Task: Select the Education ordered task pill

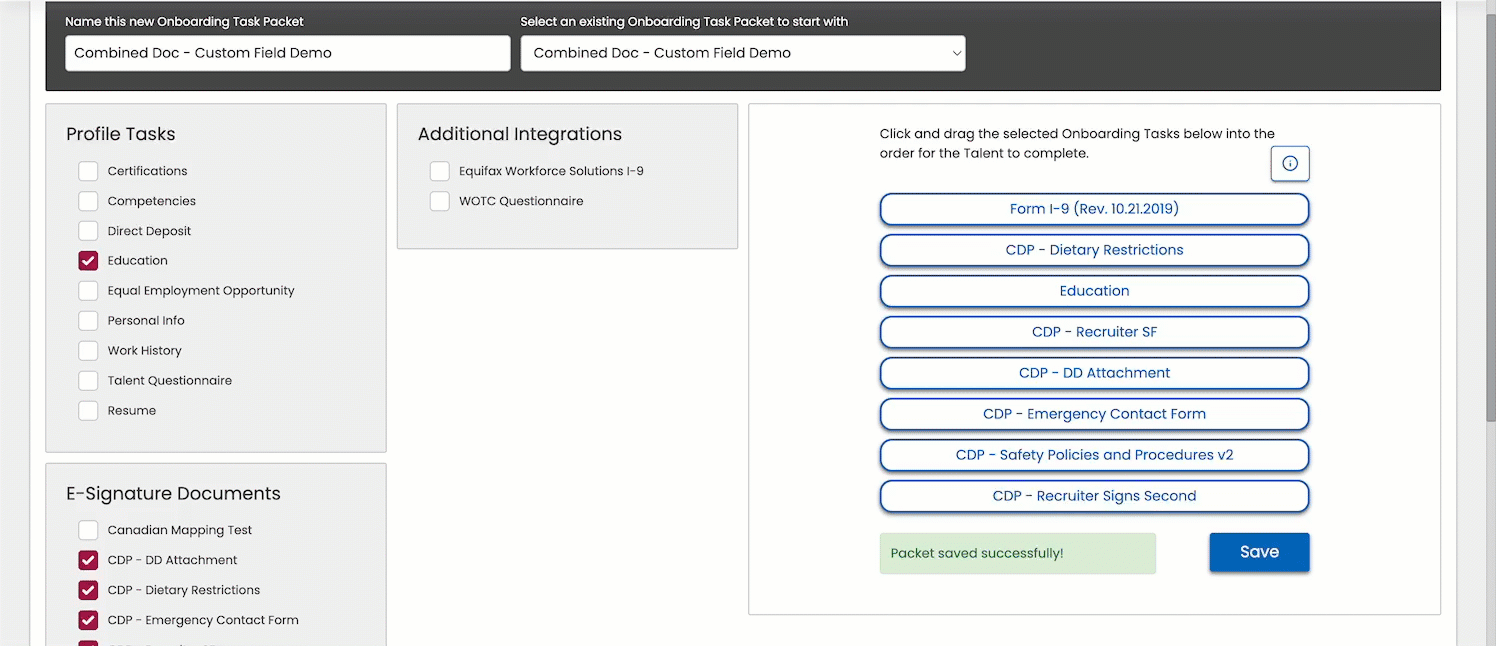Action: tap(1094, 291)
